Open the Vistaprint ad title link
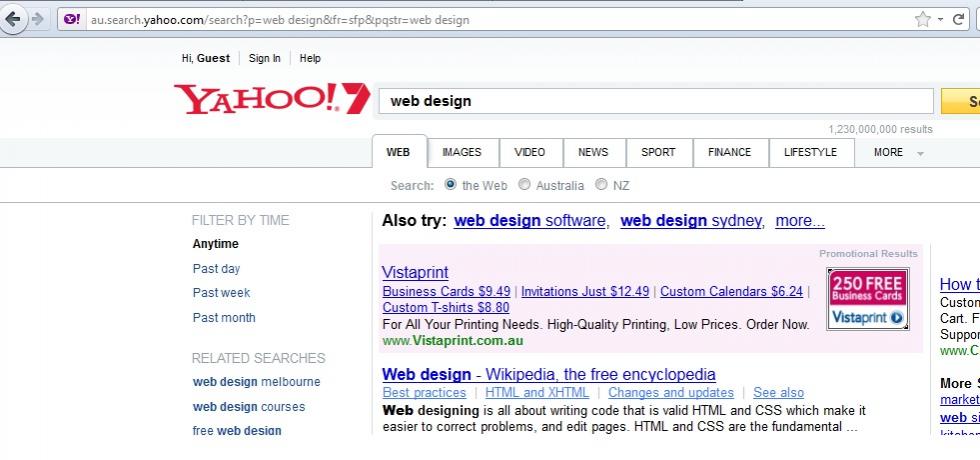Viewport: 980px width, 460px height. (x=415, y=272)
